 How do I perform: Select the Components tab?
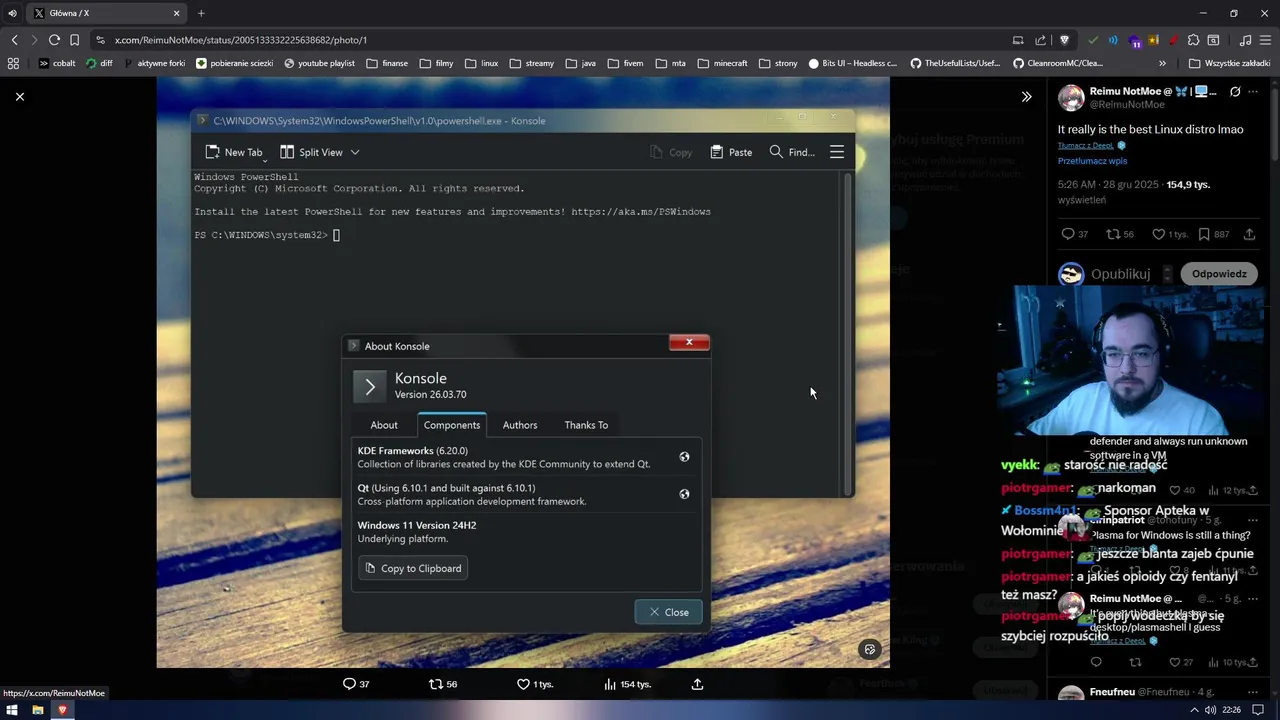[452, 425]
